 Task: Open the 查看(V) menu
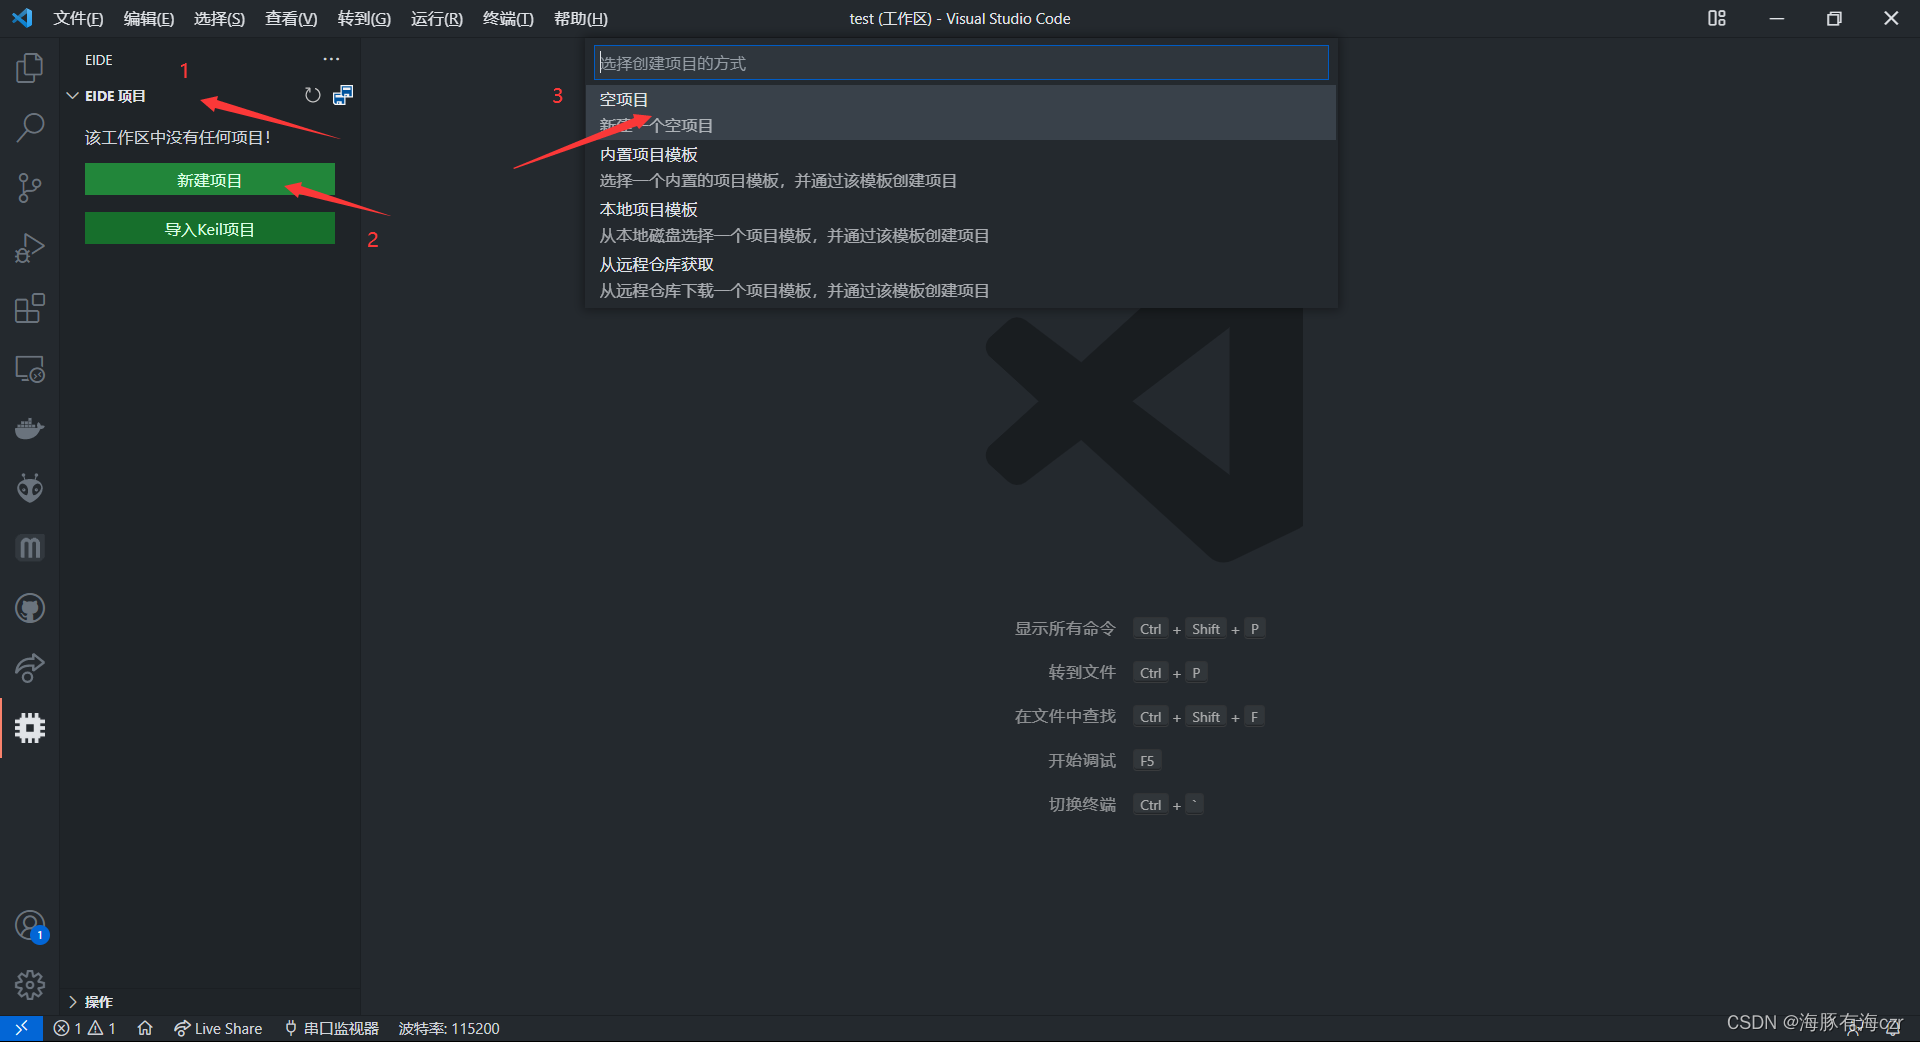pyautogui.click(x=291, y=19)
